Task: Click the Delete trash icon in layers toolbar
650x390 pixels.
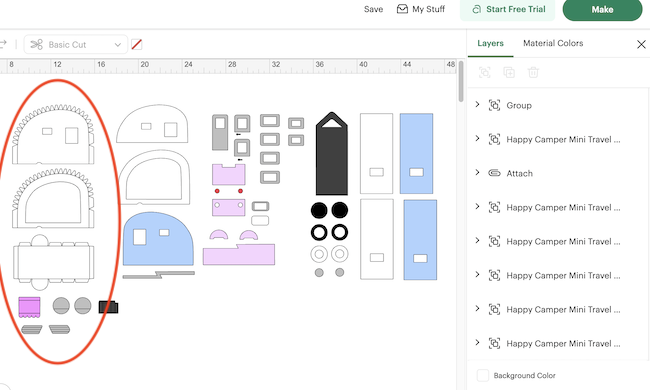Action: click(533, 73)
